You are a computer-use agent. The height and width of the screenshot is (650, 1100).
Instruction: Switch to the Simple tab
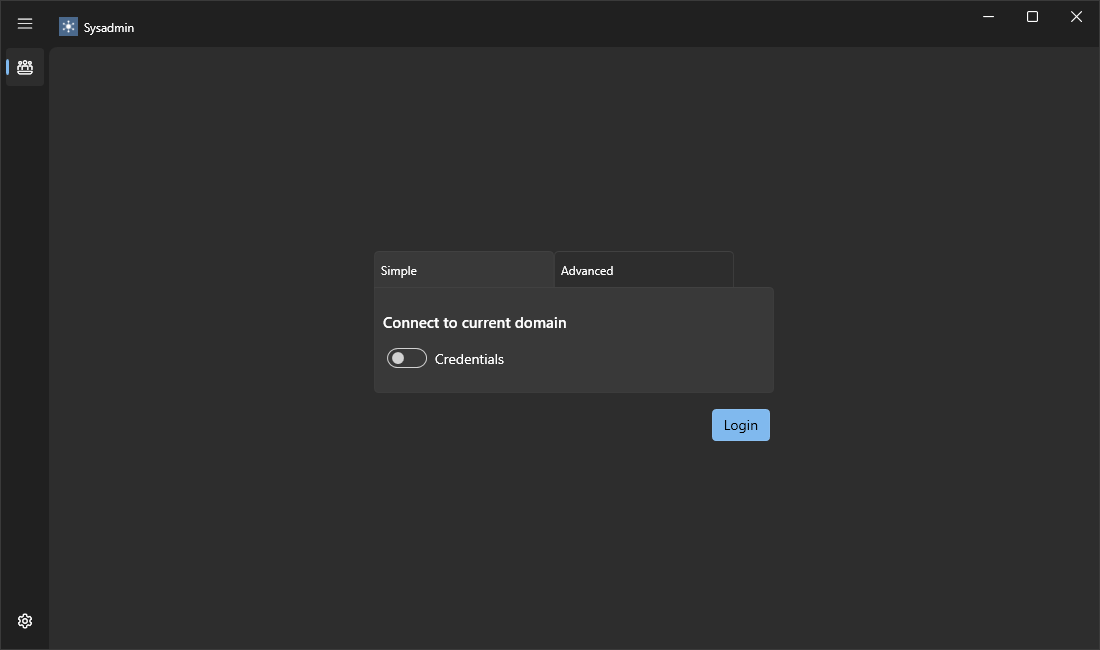coord(463,270)
